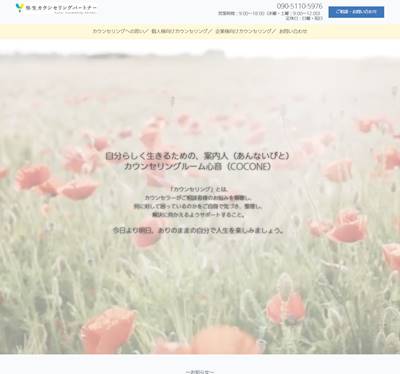Open the お問い合わせ navigation item
The height and width of the screenshot is (374, 400).
[x=293, y=31]
